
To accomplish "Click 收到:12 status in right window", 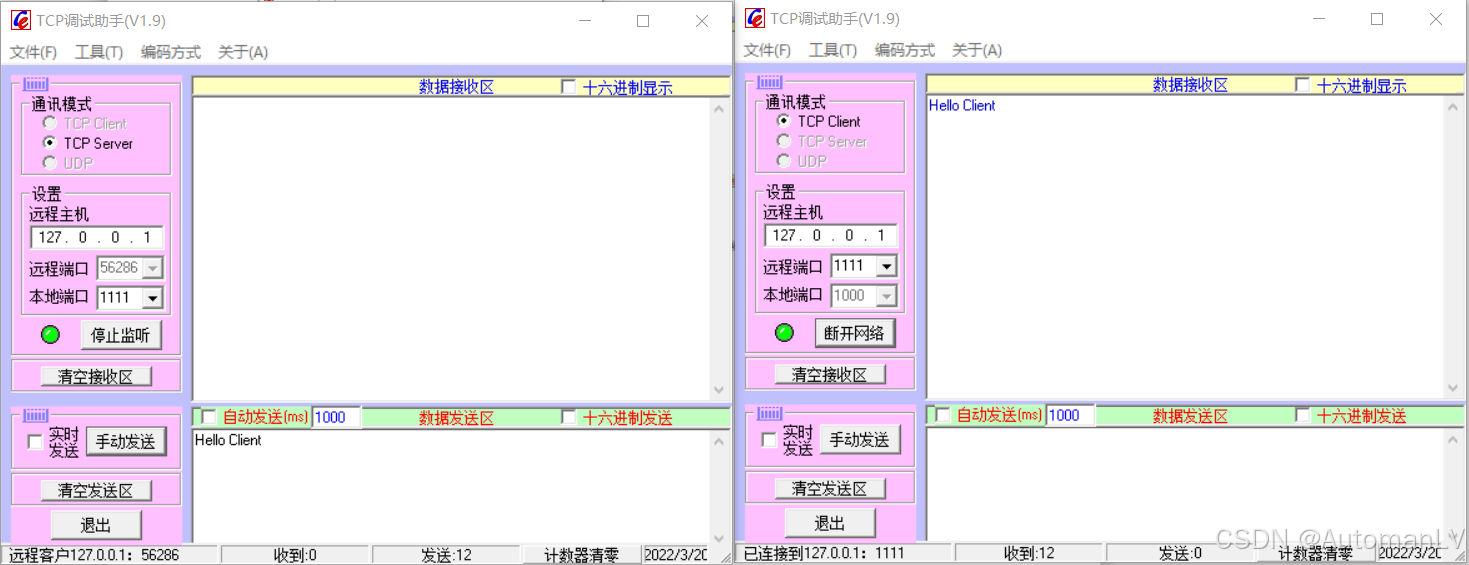I will [1029, 553].
